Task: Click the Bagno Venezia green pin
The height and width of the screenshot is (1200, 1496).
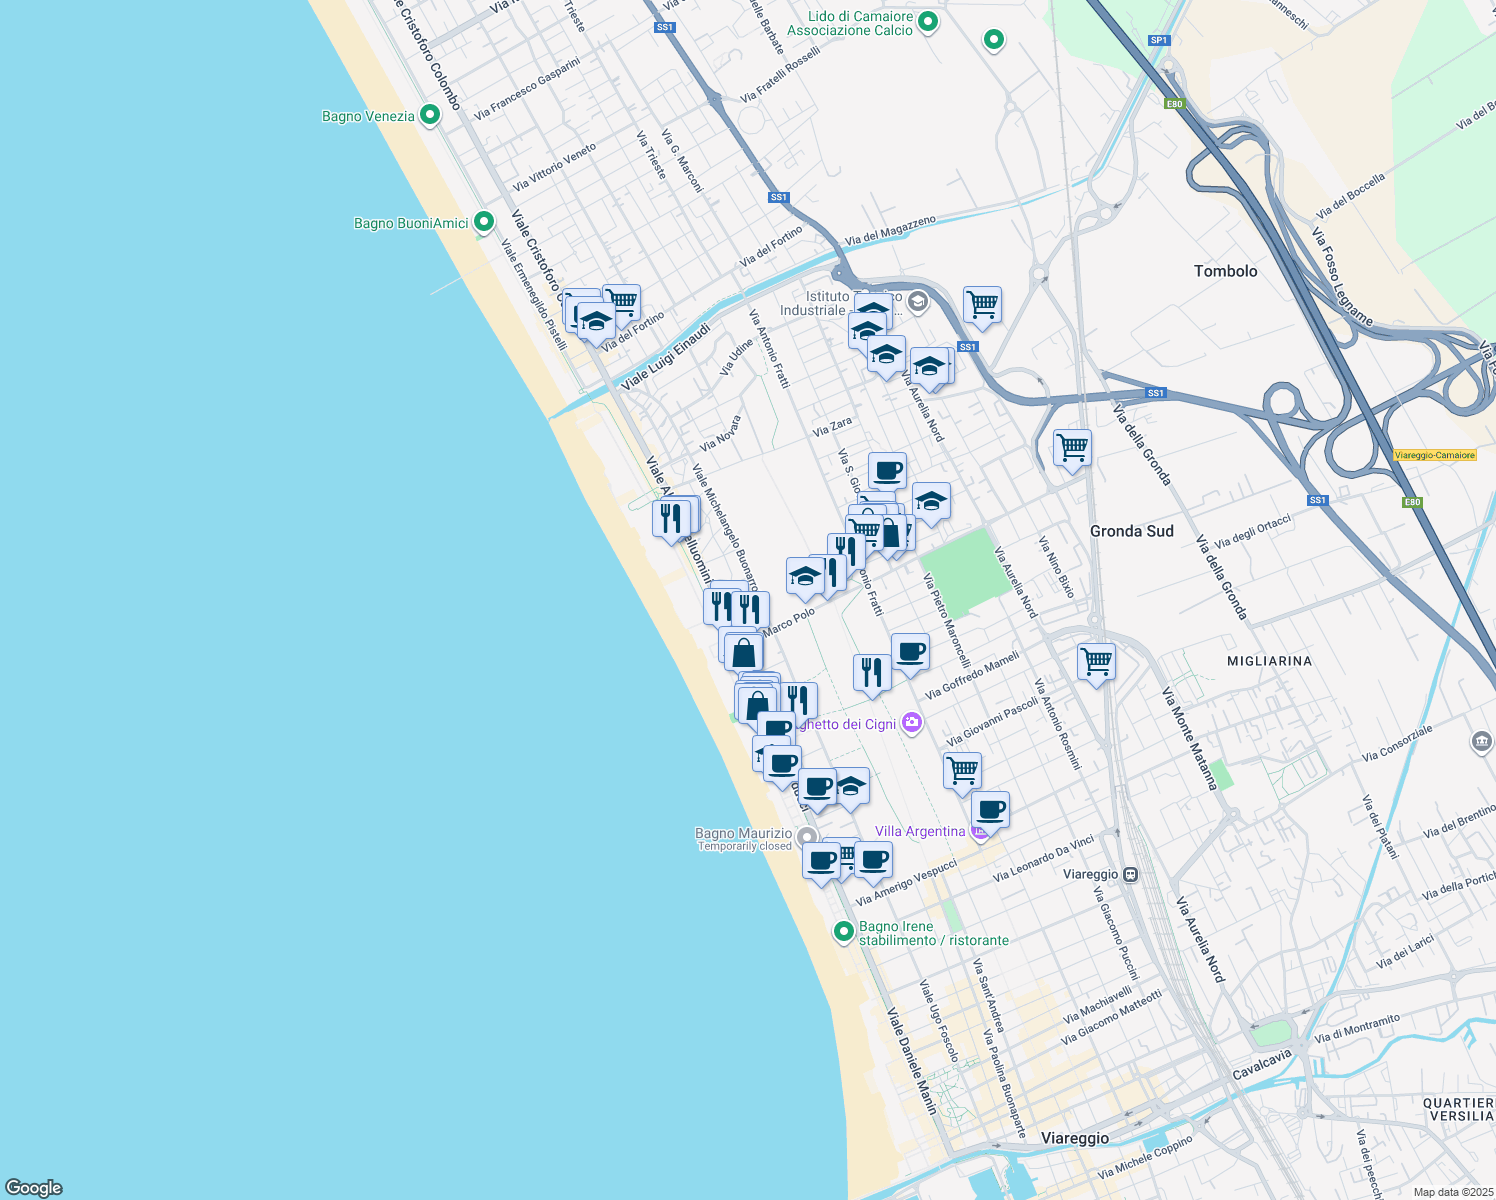Action: click(429, 116)
